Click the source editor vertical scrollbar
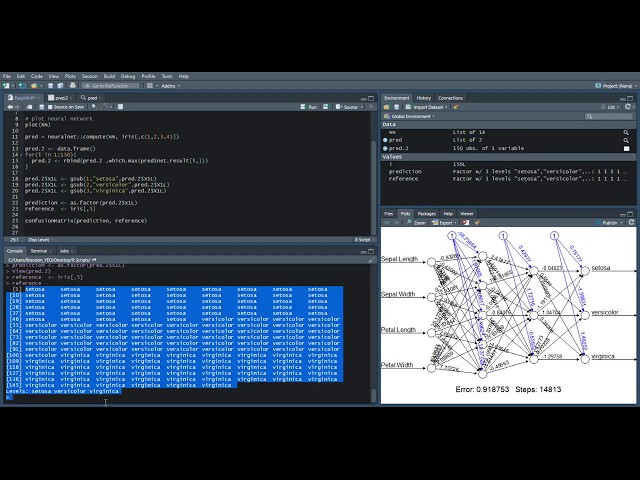The height and width of the screenshot is (480, 640). click(373, 188)
